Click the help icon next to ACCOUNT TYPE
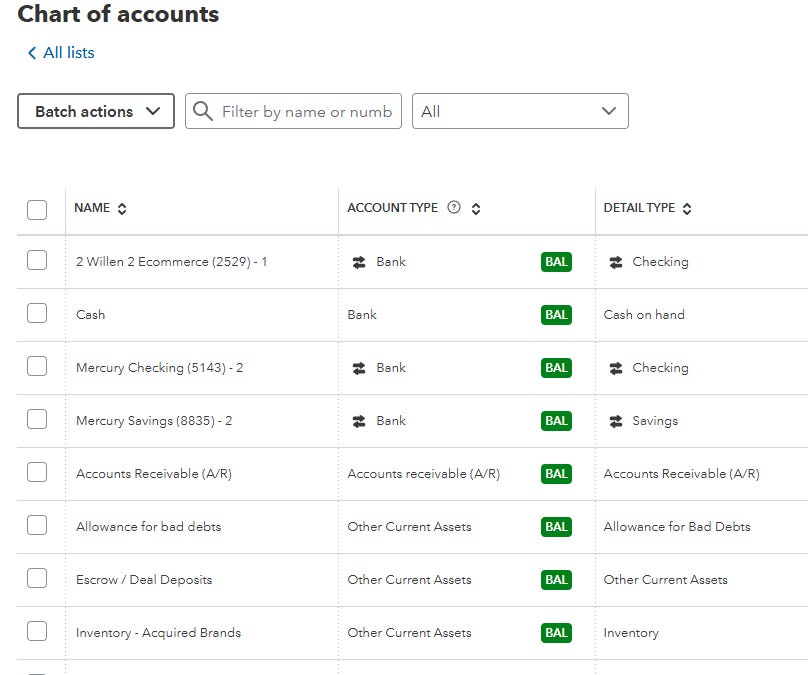The width and height of the screenshot is (808, 675). click(x=454, y=208)
